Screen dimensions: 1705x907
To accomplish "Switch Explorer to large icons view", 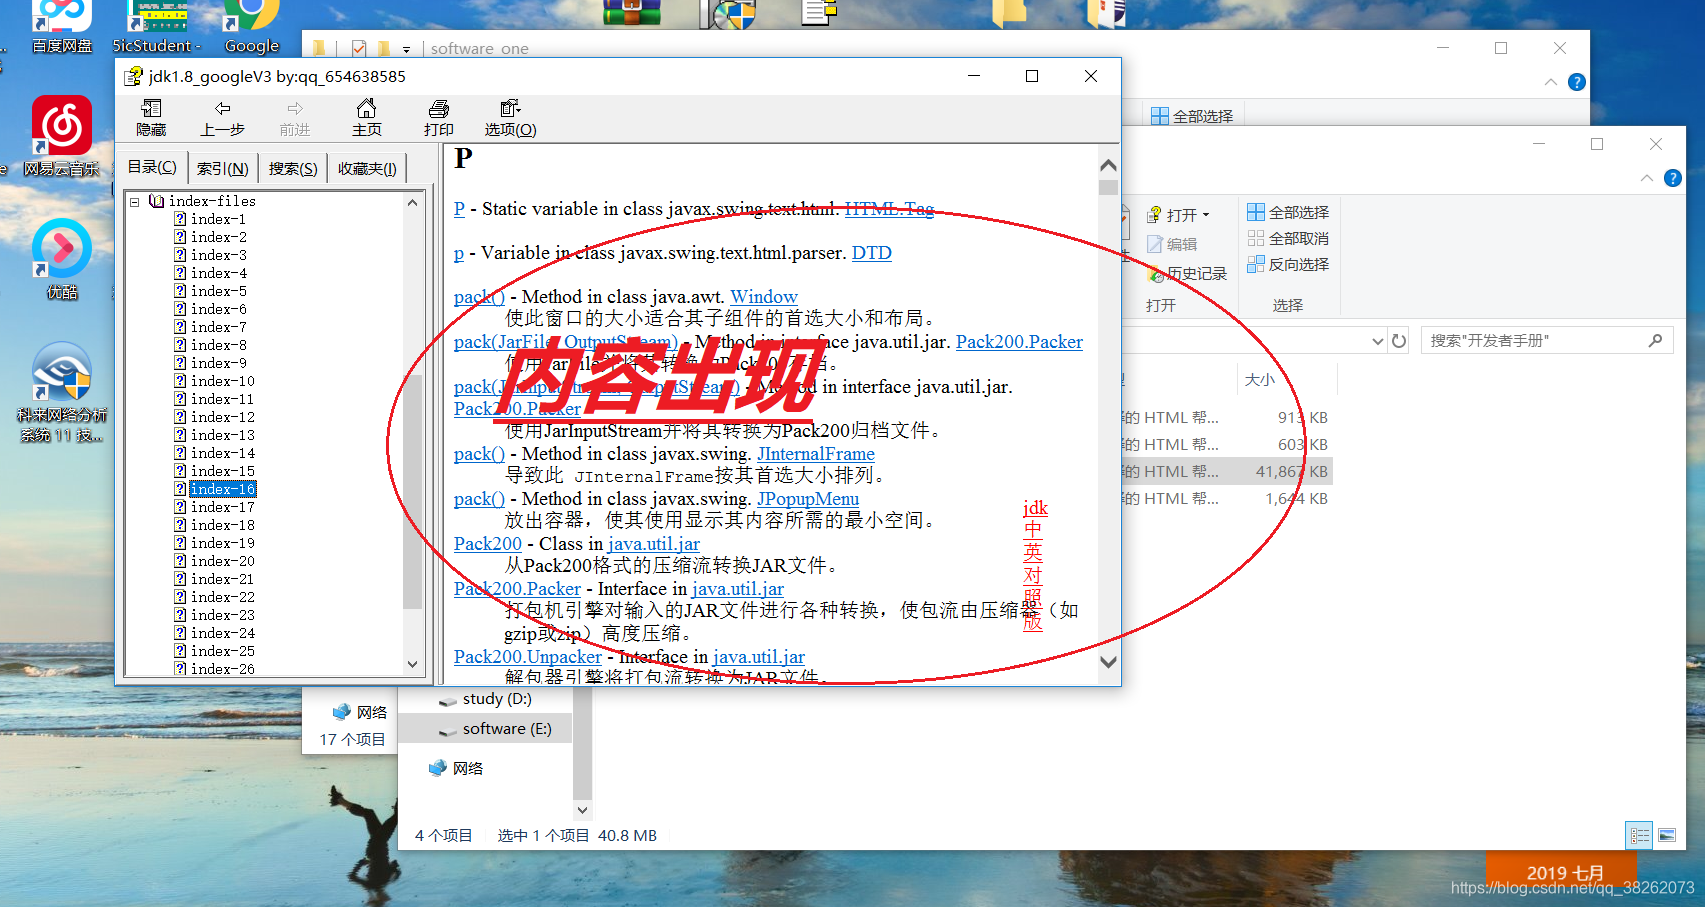I will tap(1667, 835).
